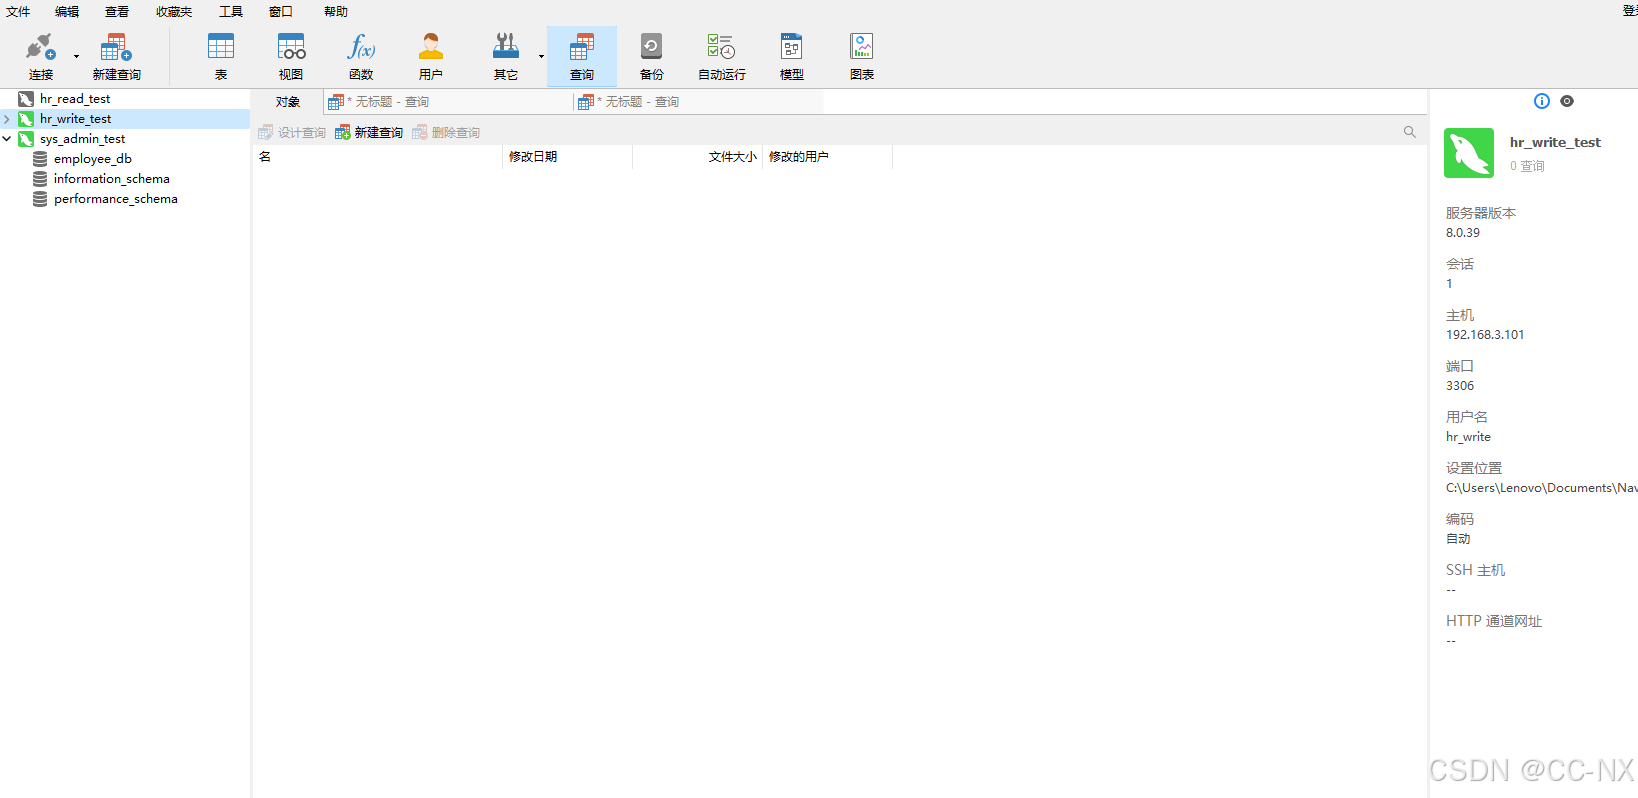Screen dimensions: 1638x798
Task: Click the username value hr_write
Action: point(1468,437)
